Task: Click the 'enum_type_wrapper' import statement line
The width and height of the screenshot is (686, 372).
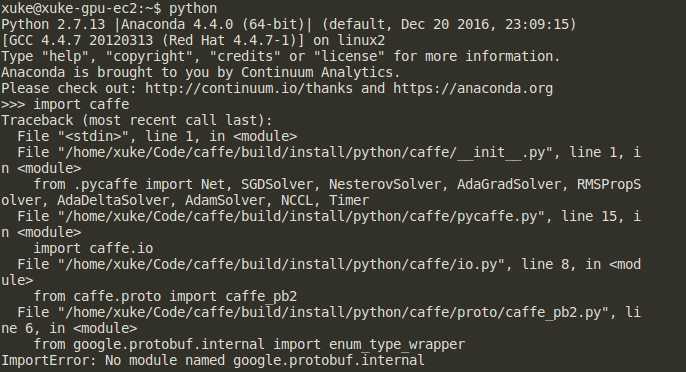Action: point(249,344)
